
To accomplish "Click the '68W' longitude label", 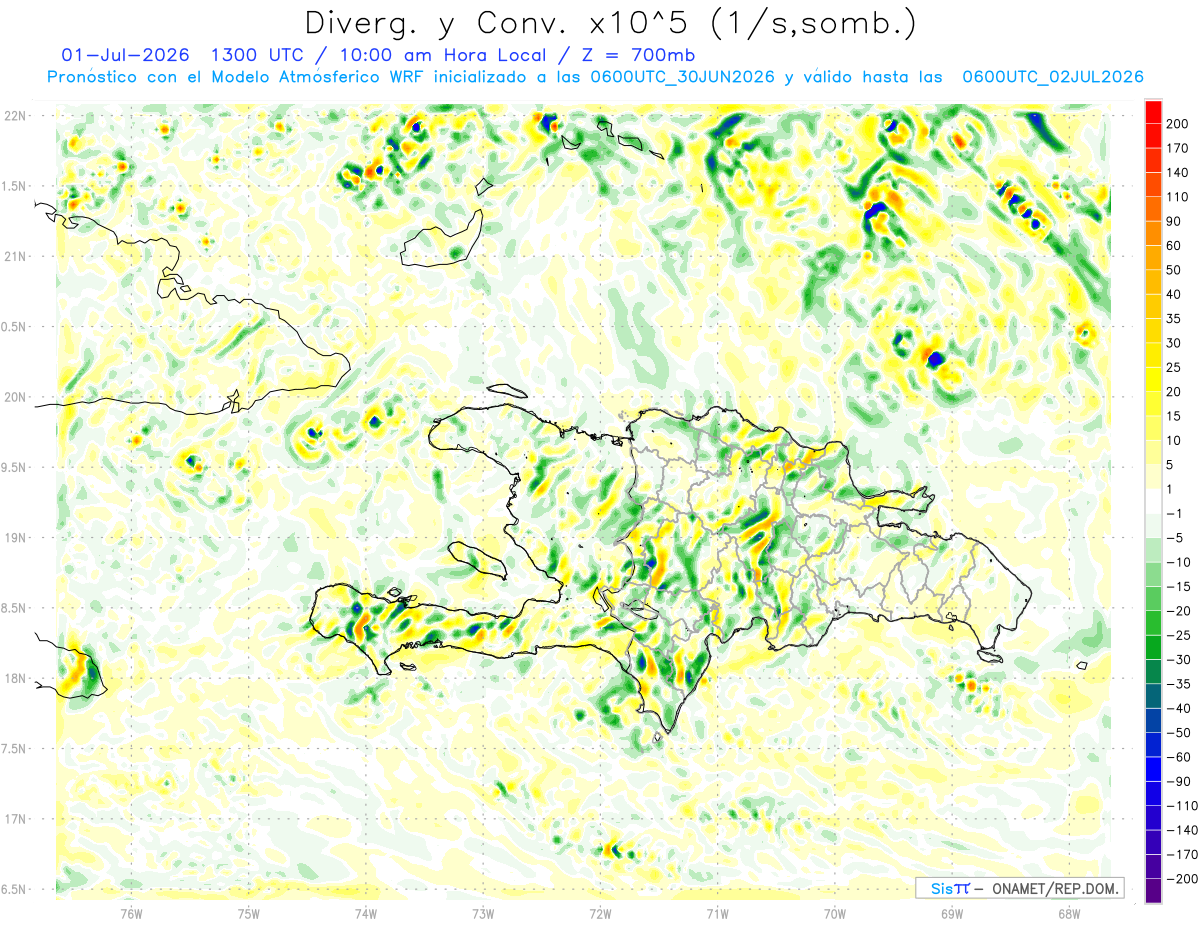I will (x=1069, y=913).
